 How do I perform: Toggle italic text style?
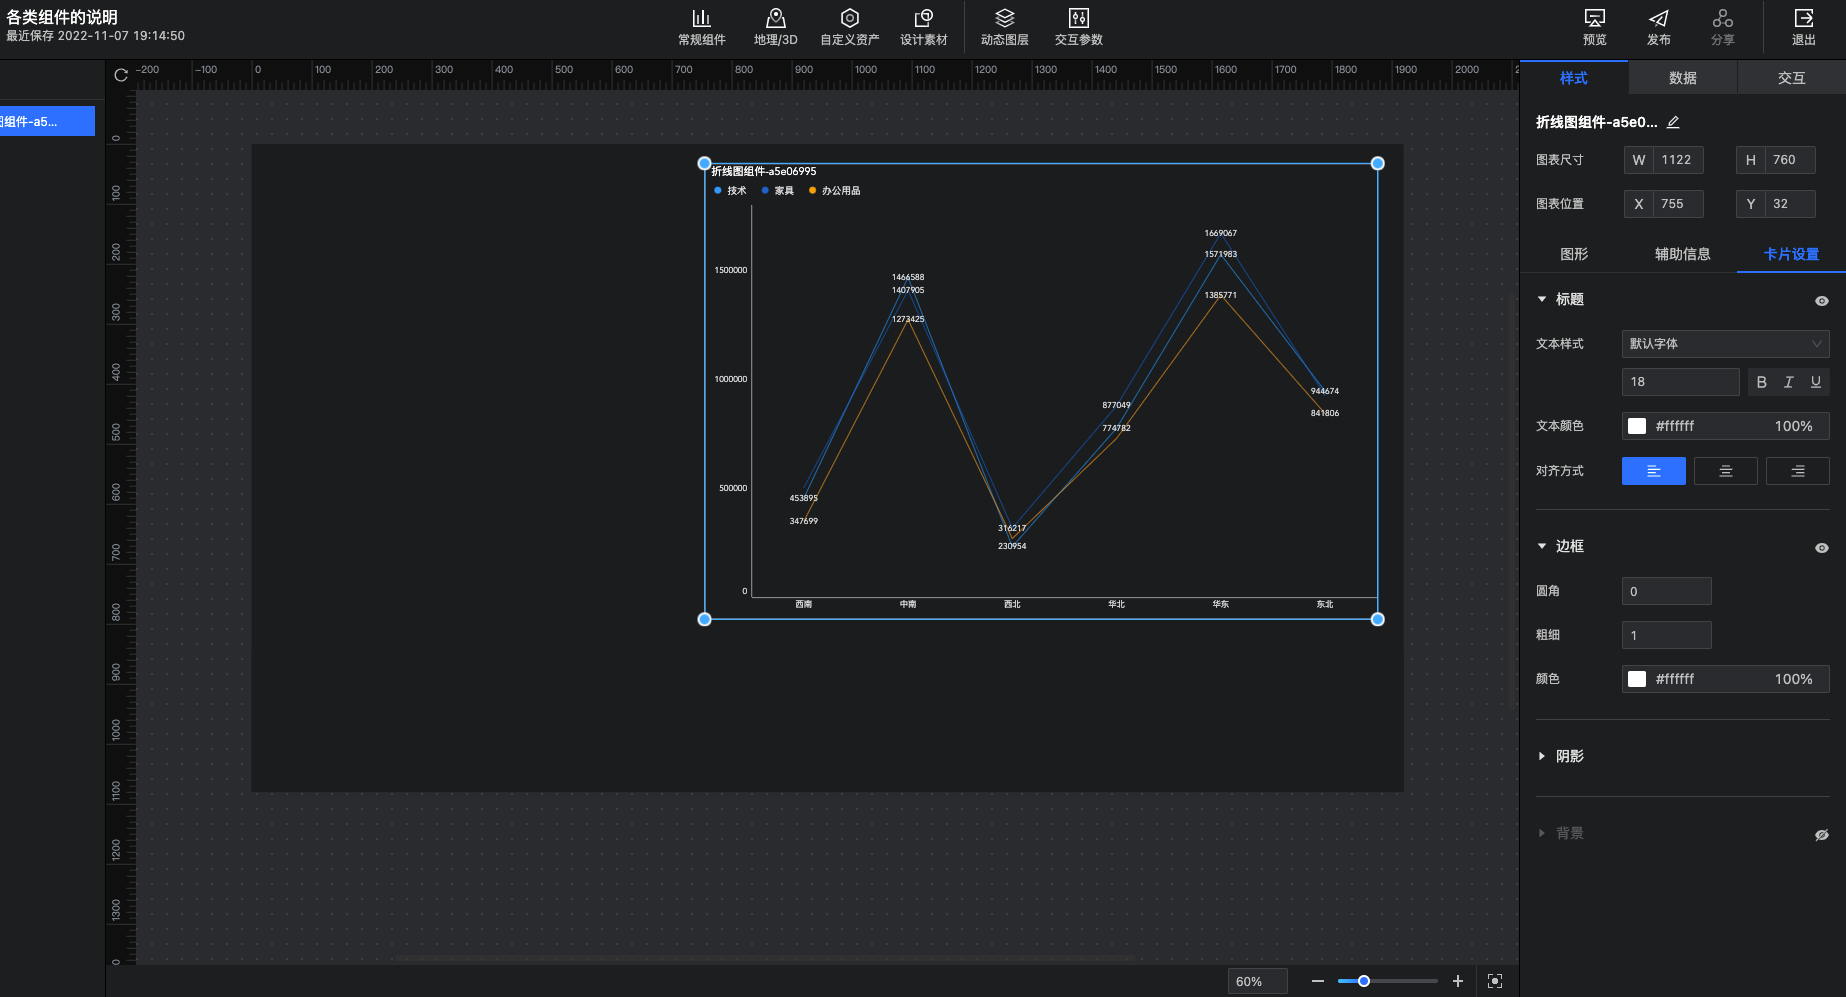coord(1789,382)
